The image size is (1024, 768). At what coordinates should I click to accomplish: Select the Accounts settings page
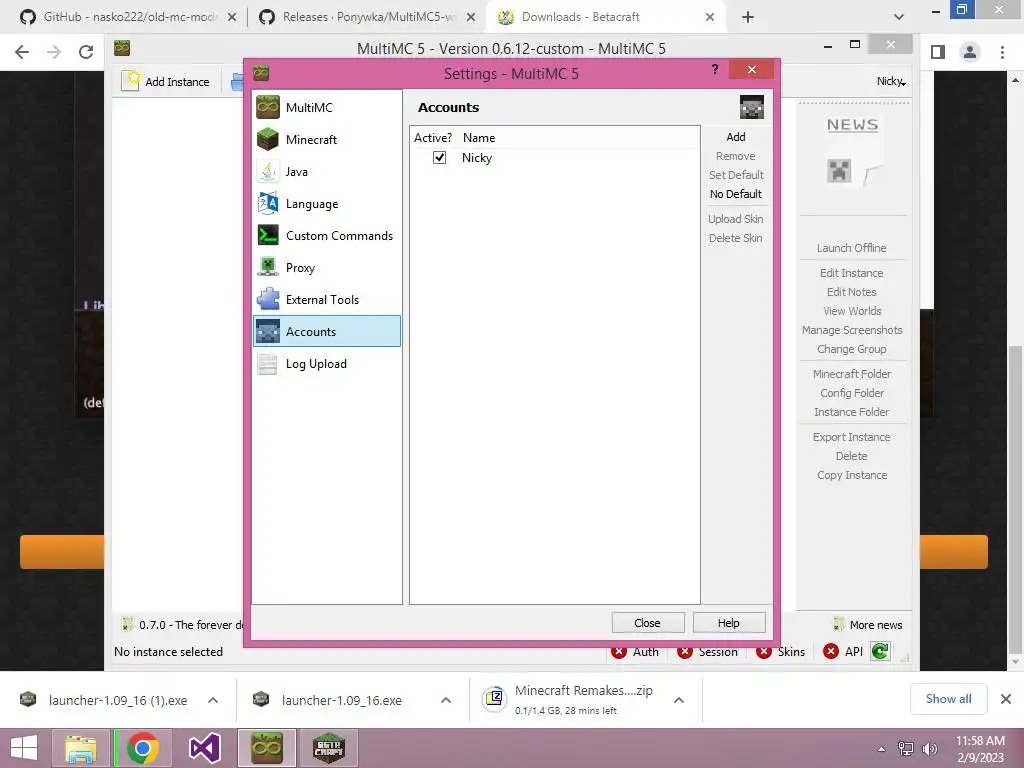tap(327, 331)
